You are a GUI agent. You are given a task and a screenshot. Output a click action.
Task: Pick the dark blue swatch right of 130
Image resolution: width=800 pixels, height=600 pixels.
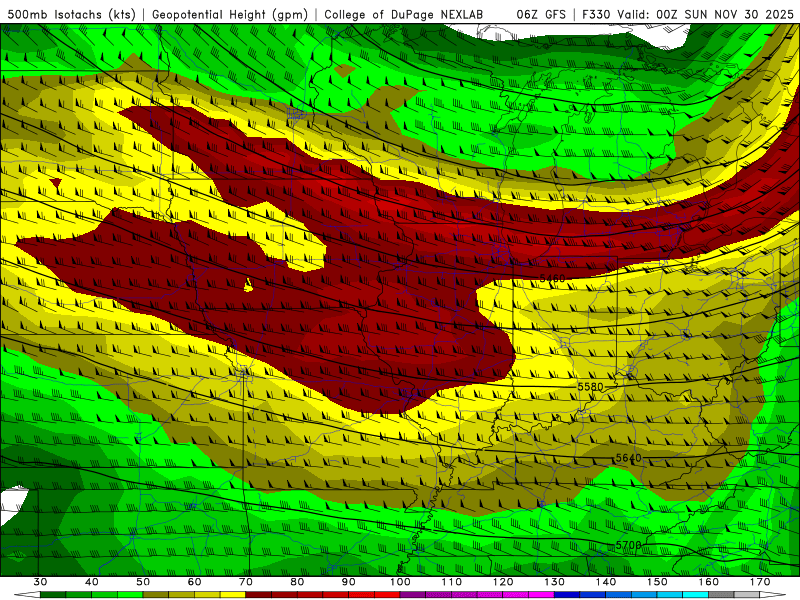(567, 595)
